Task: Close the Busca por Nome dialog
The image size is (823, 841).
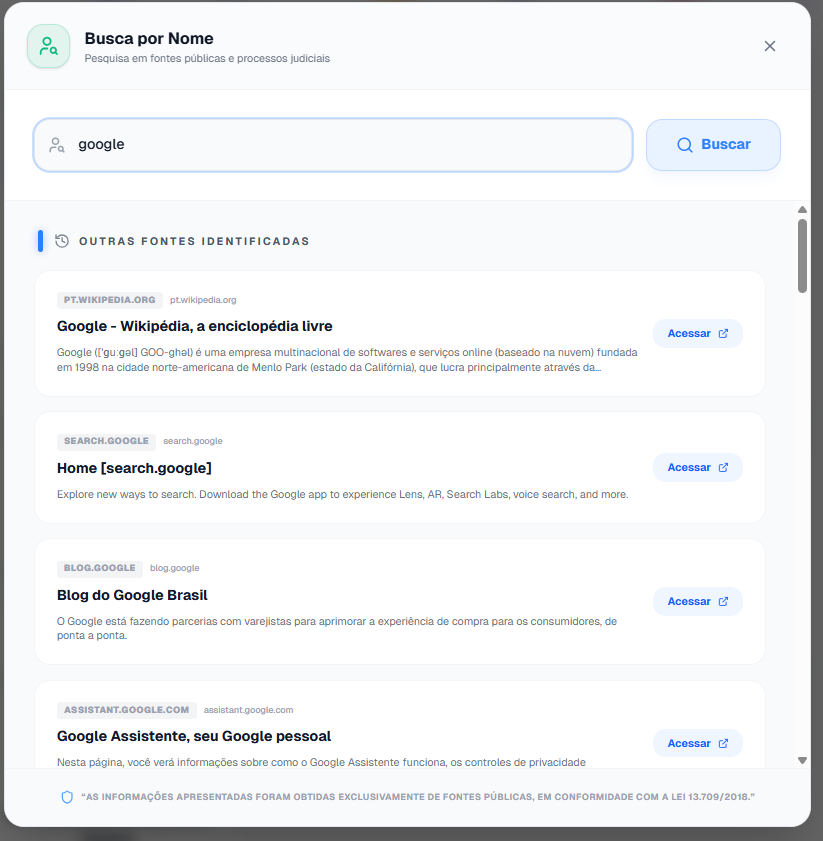Action: click(770, 46)
